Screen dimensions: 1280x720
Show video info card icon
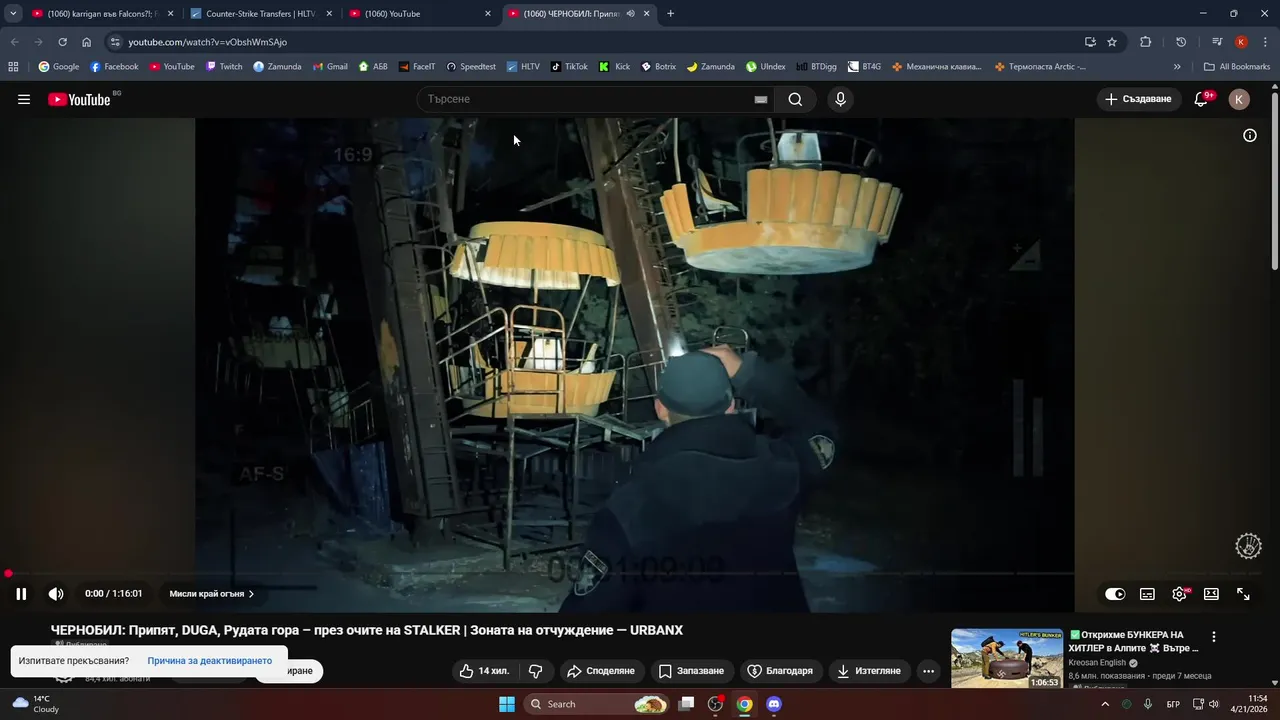click(x=1249, y=136)
